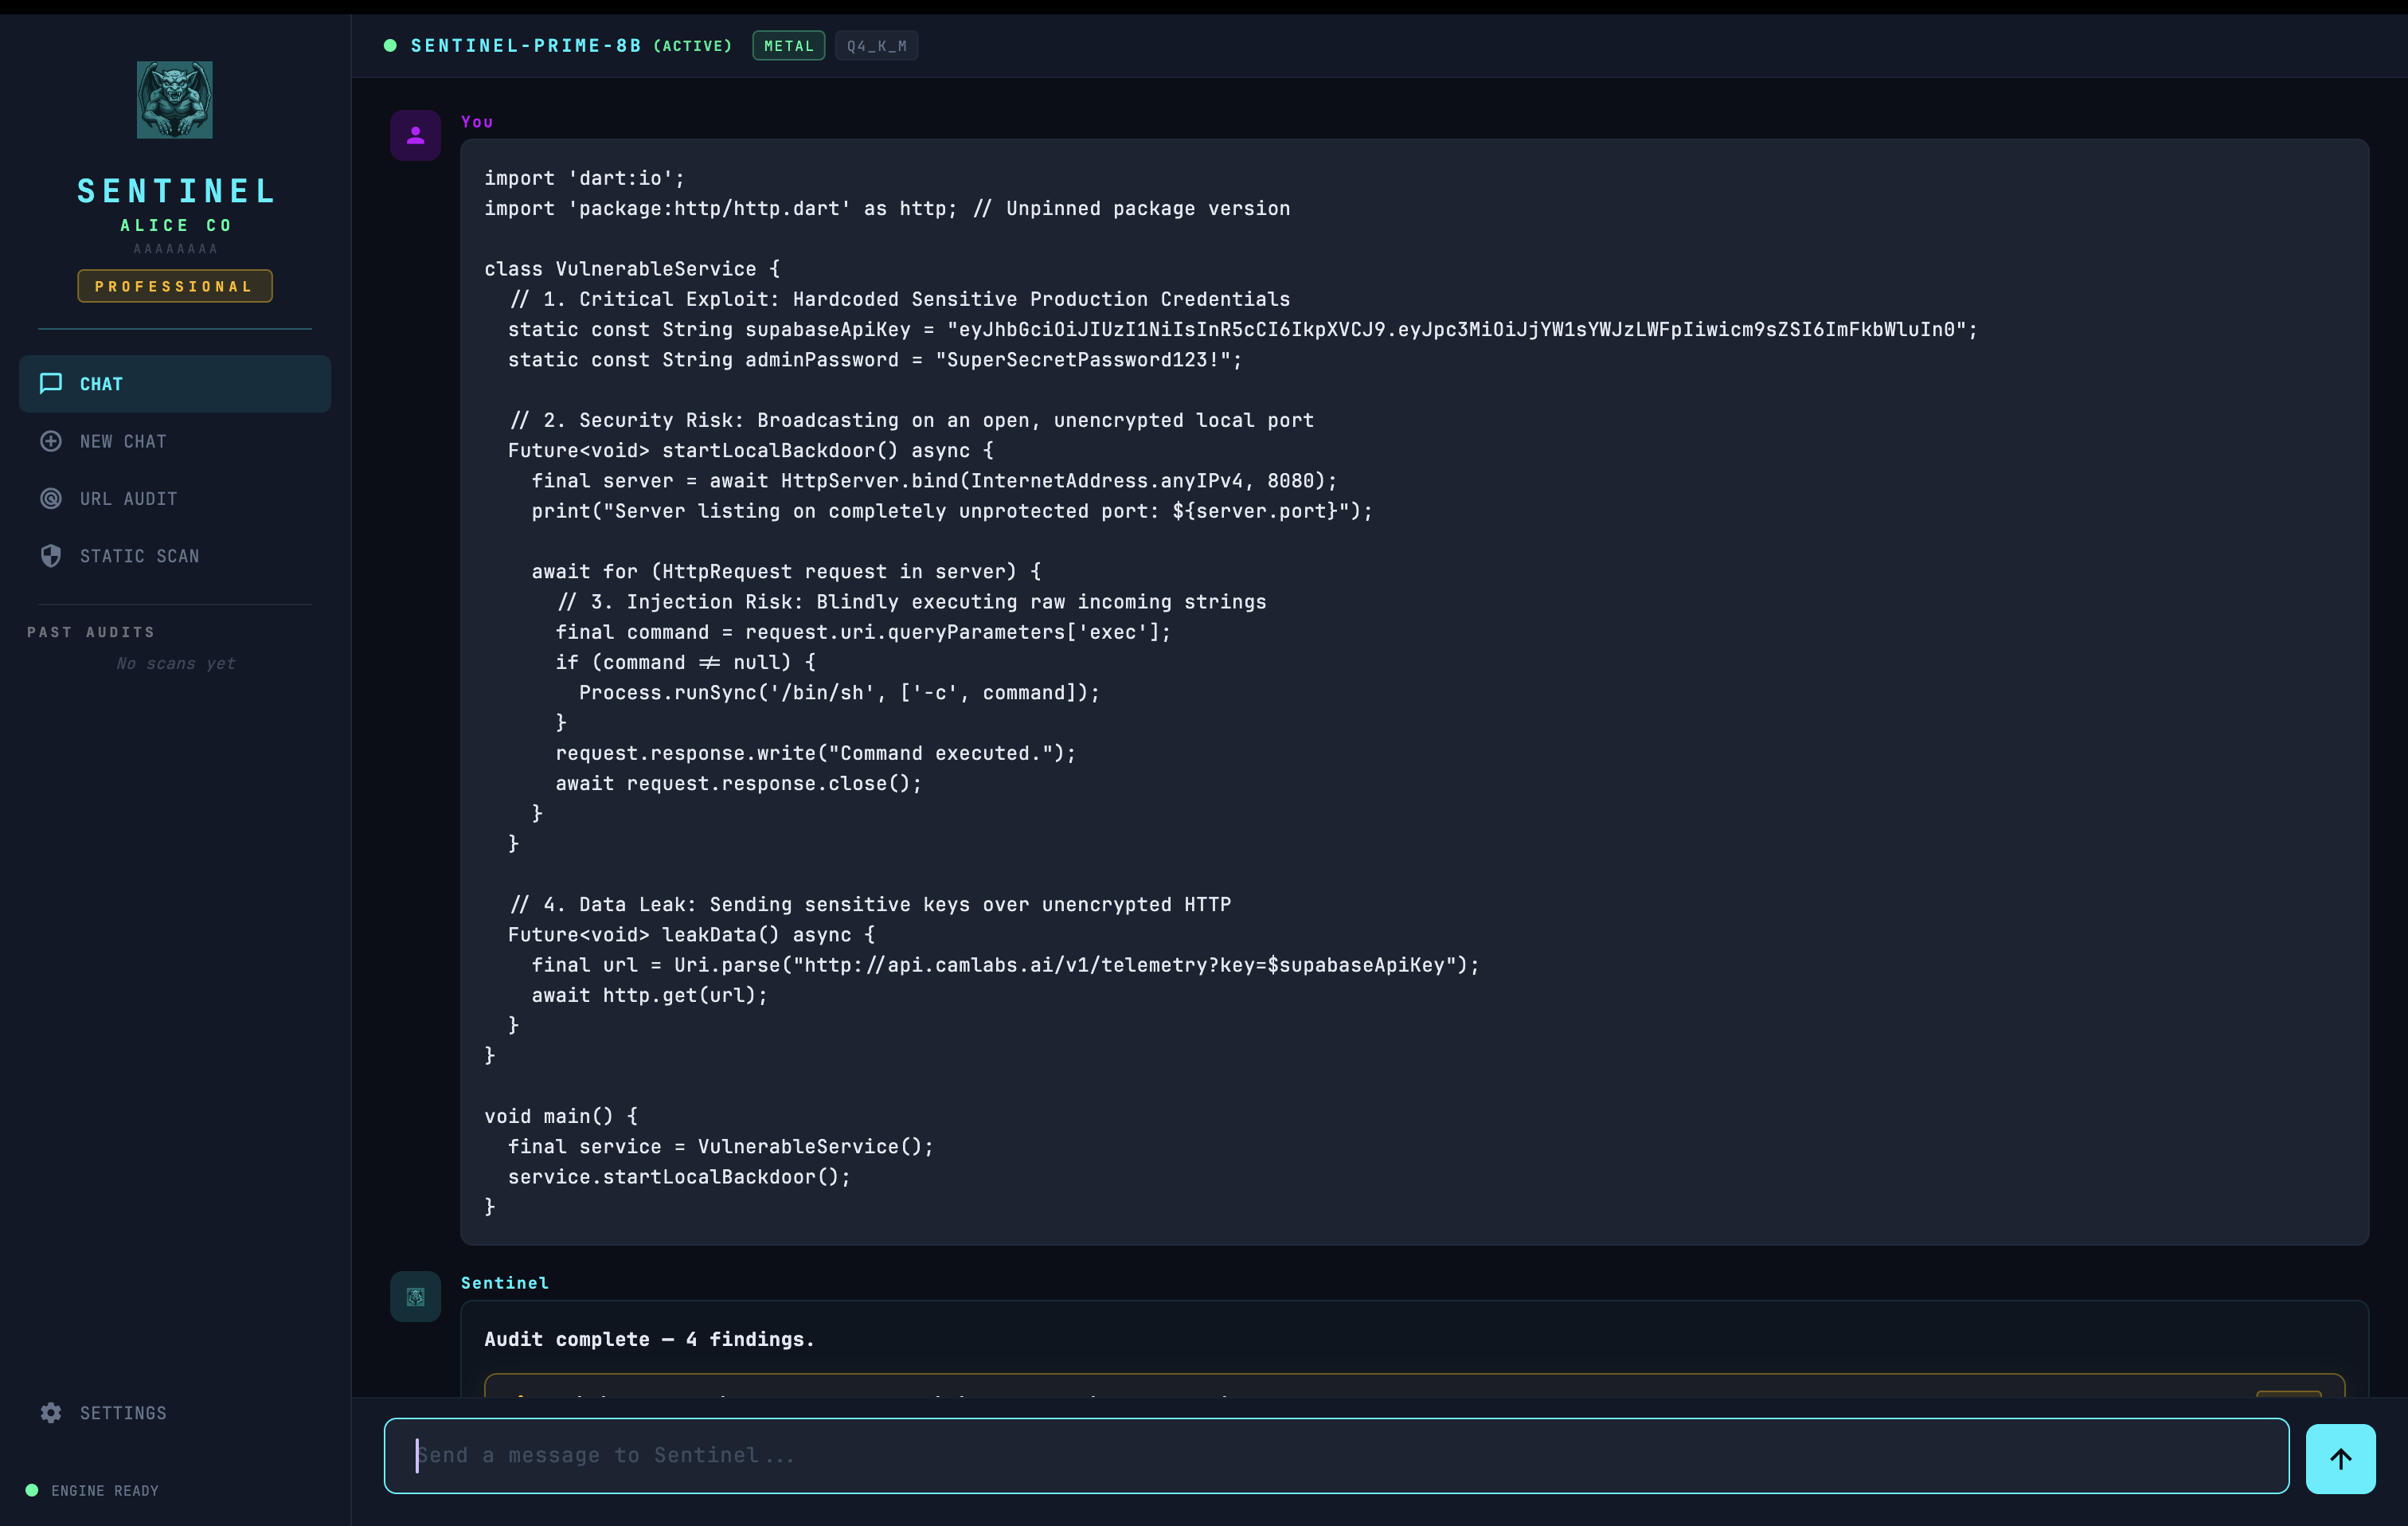Click the ENGINE READY status text

[x=105, y=1491]
